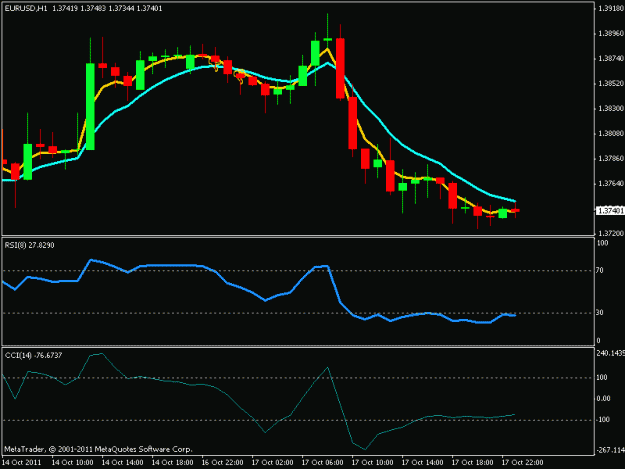This screenshot has width=625, height=469.
Task: Click the 1.38080 price scale label
Action: pyautogui.click(x=611, y=133)
